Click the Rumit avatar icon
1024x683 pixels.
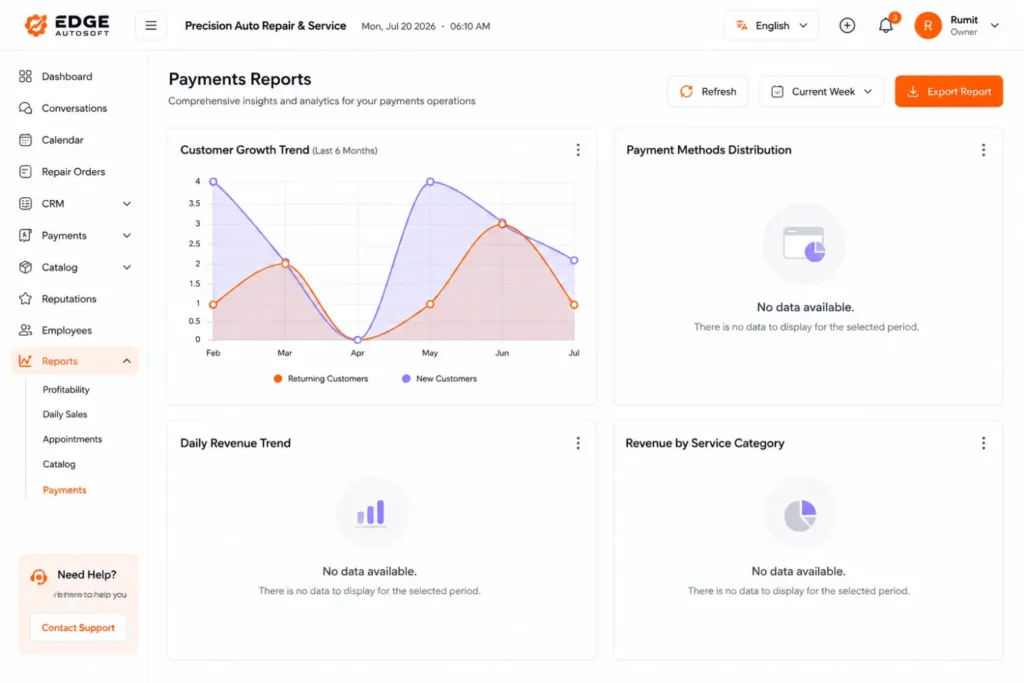pos(928,25)
